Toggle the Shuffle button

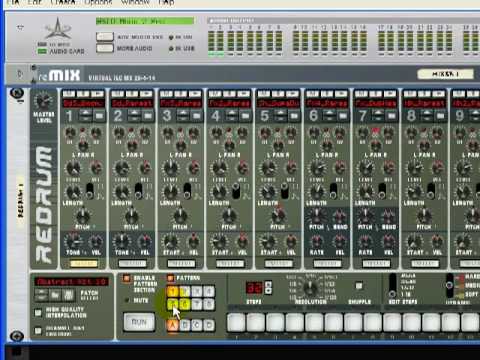(x=359, y=286)
